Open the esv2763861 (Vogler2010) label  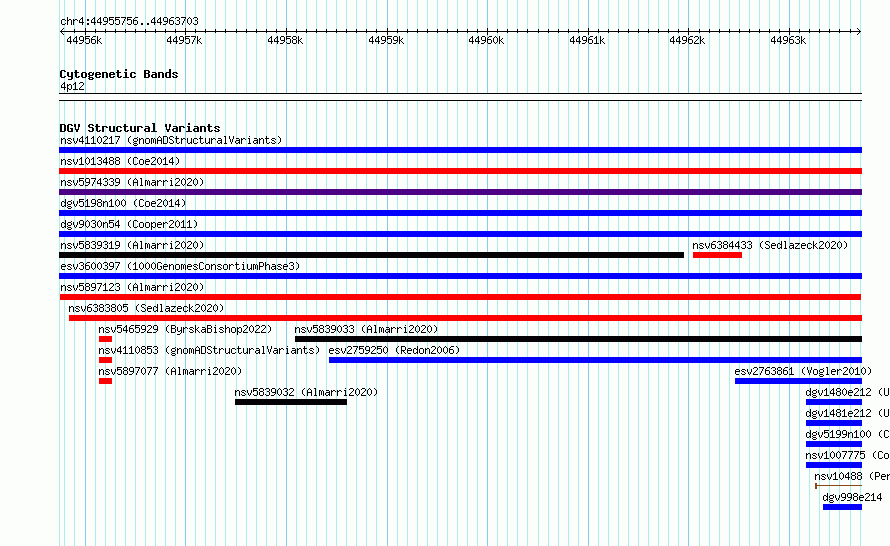[x=803, y=371]
